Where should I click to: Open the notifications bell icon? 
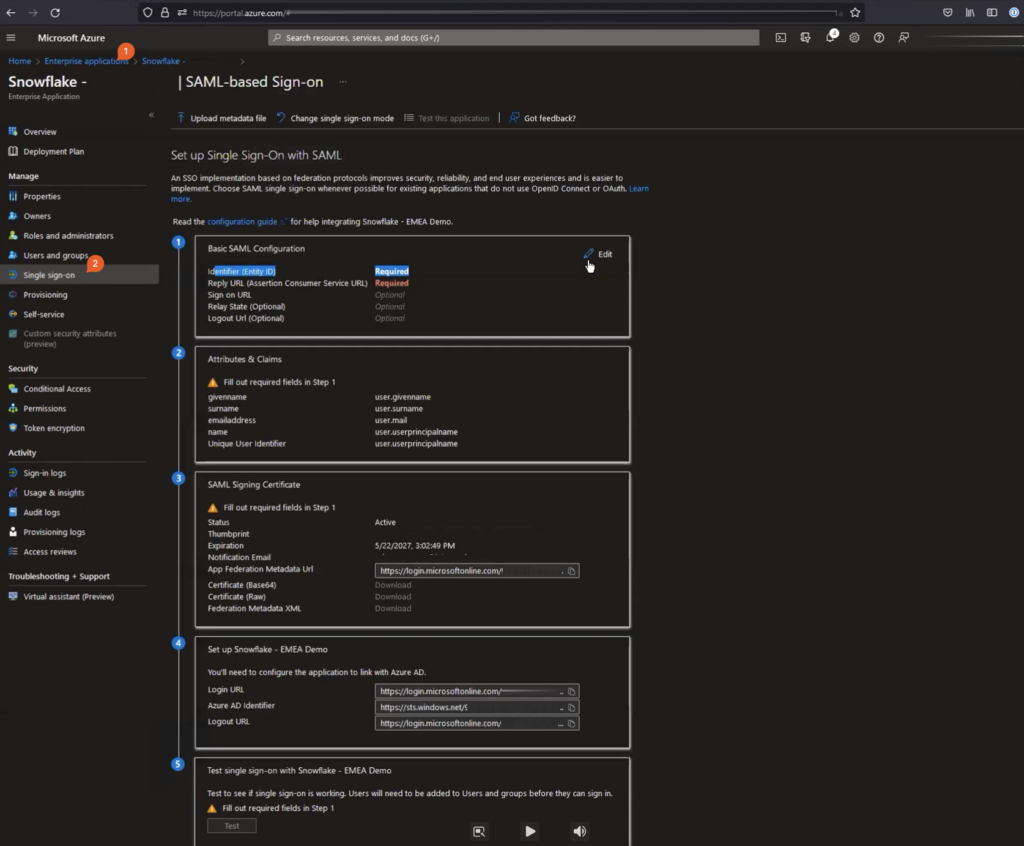point(829,38)
